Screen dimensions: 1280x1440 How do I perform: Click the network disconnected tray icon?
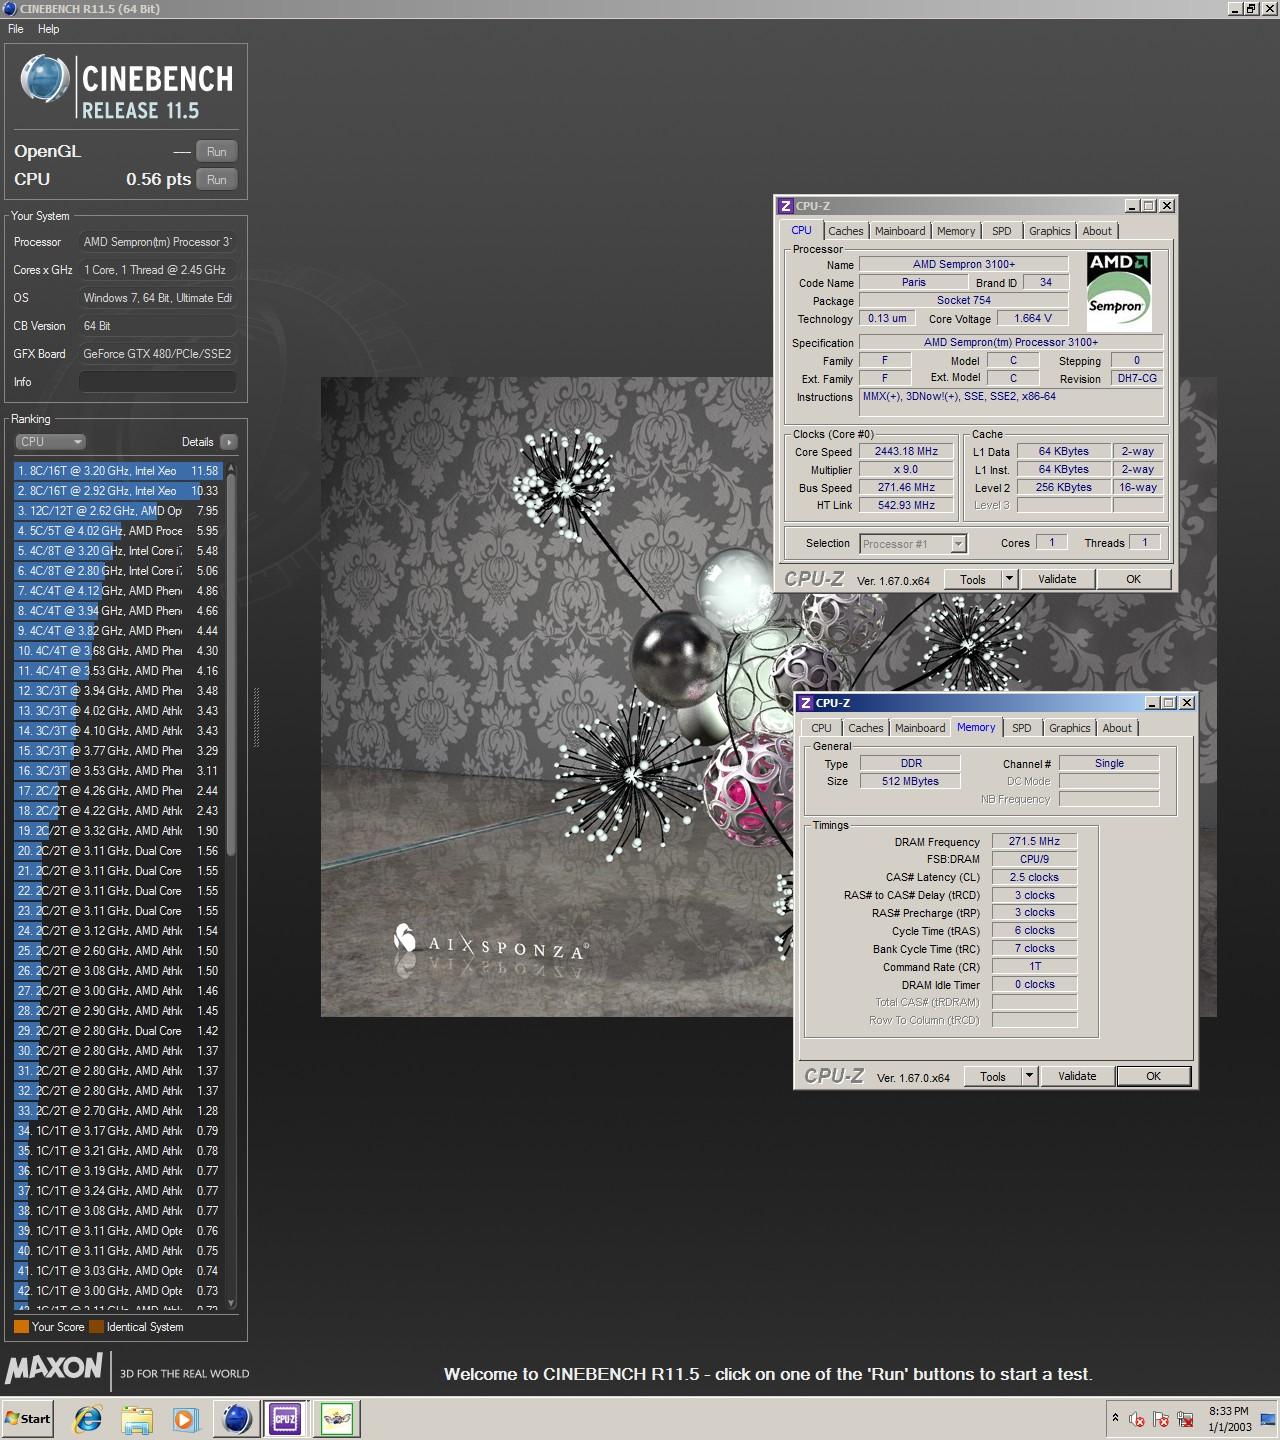click(x=1185, y=1419)
